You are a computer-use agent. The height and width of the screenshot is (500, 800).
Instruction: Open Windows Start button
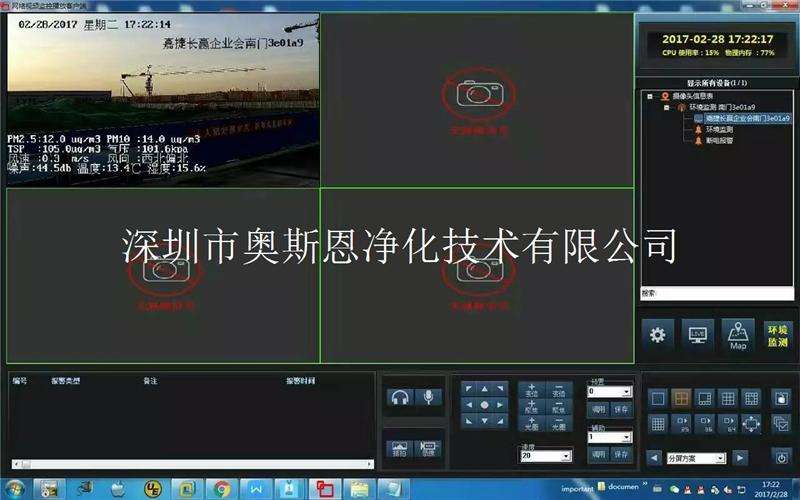point(14,490)
